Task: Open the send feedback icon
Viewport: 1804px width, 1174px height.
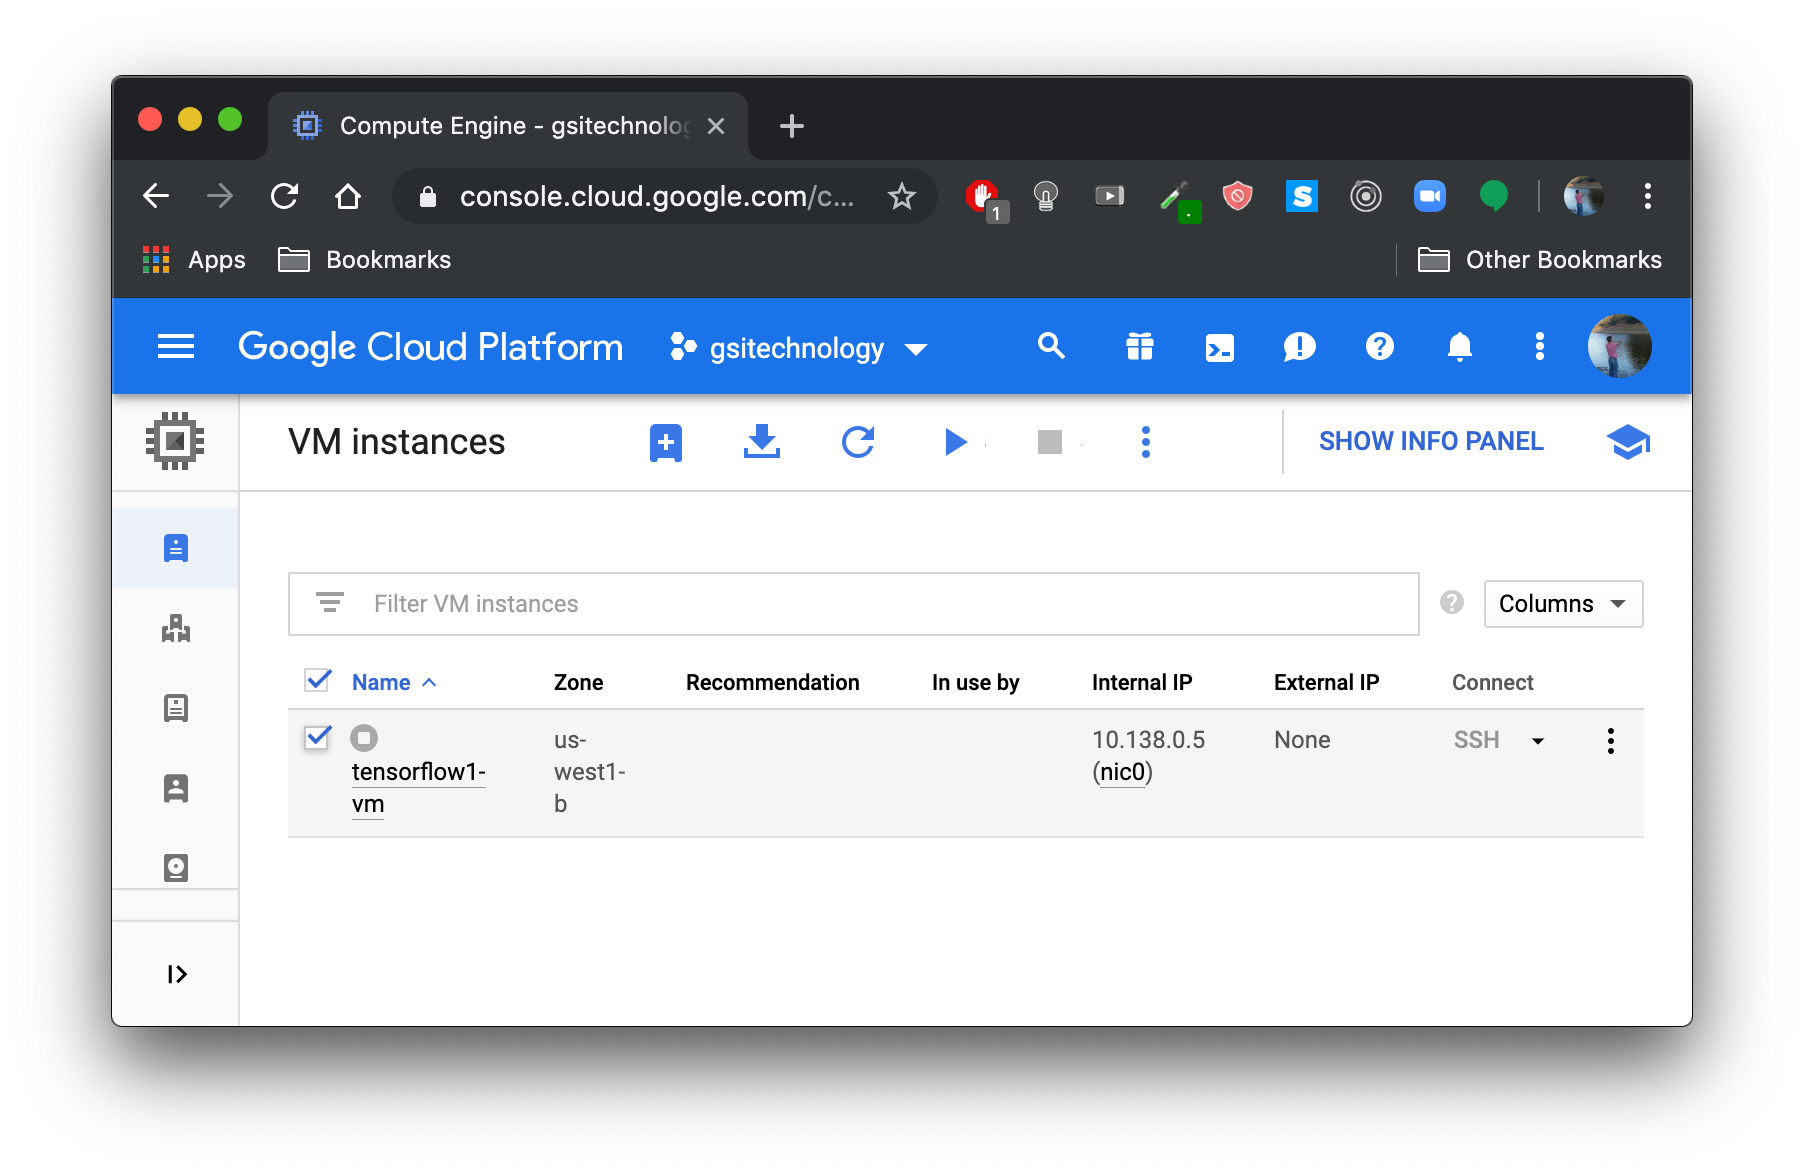Action: click(1299, 347)
